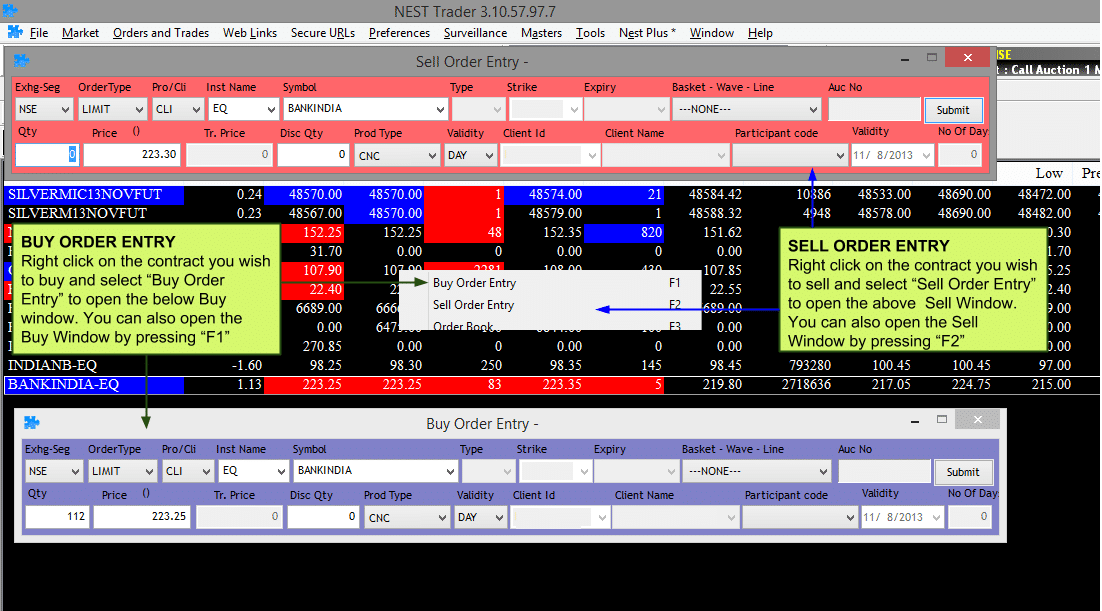Click the Qty input field in Buy Order Entry
The width and height of the screenshot is (1102, 611).
pyautogui.click(x=55, y=516)
